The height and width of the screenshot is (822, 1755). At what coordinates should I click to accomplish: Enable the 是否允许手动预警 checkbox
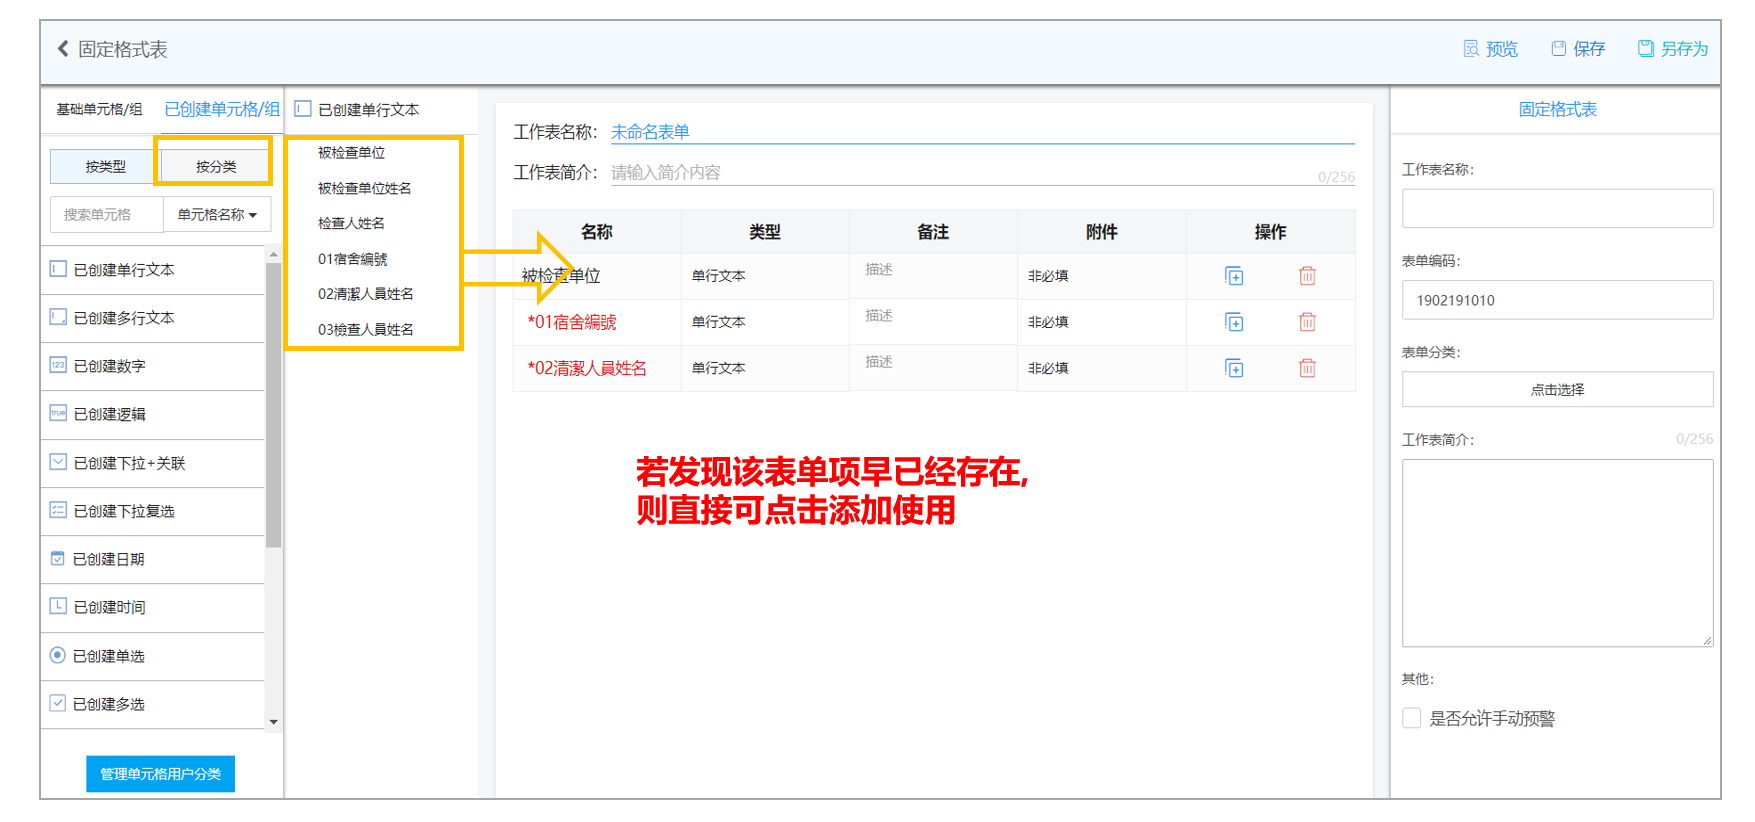[x=1411, y=718]
